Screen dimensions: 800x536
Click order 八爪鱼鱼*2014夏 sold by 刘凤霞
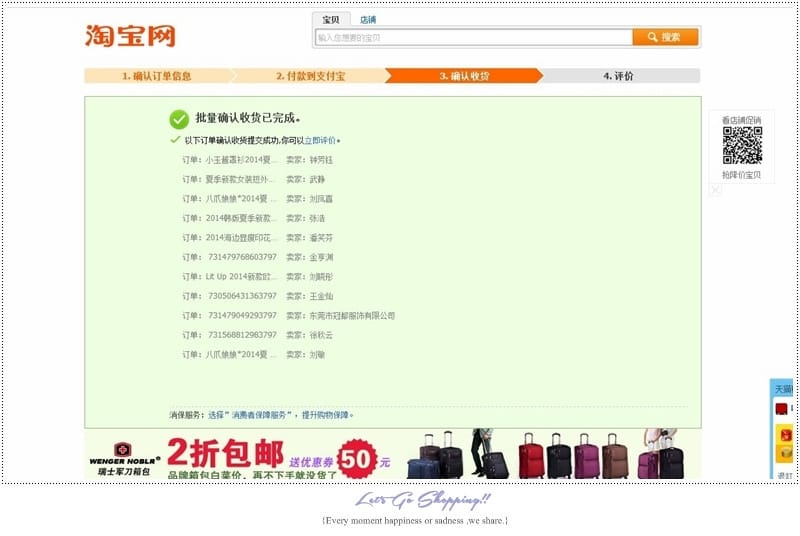pos(240,198)
